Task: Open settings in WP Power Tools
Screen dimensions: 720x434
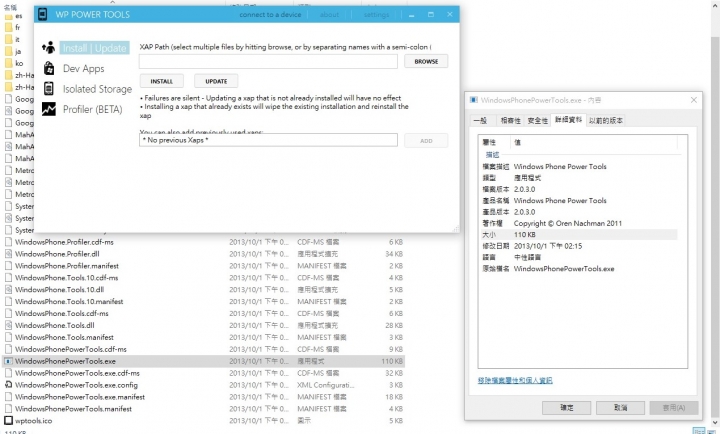Action: 376,15
